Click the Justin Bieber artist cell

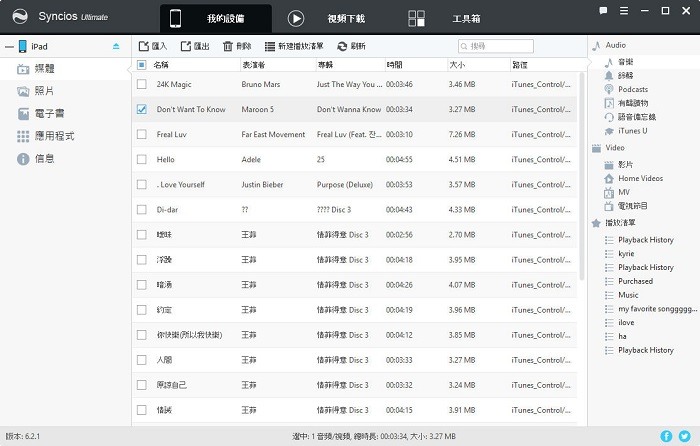click(x=262, y=184)
